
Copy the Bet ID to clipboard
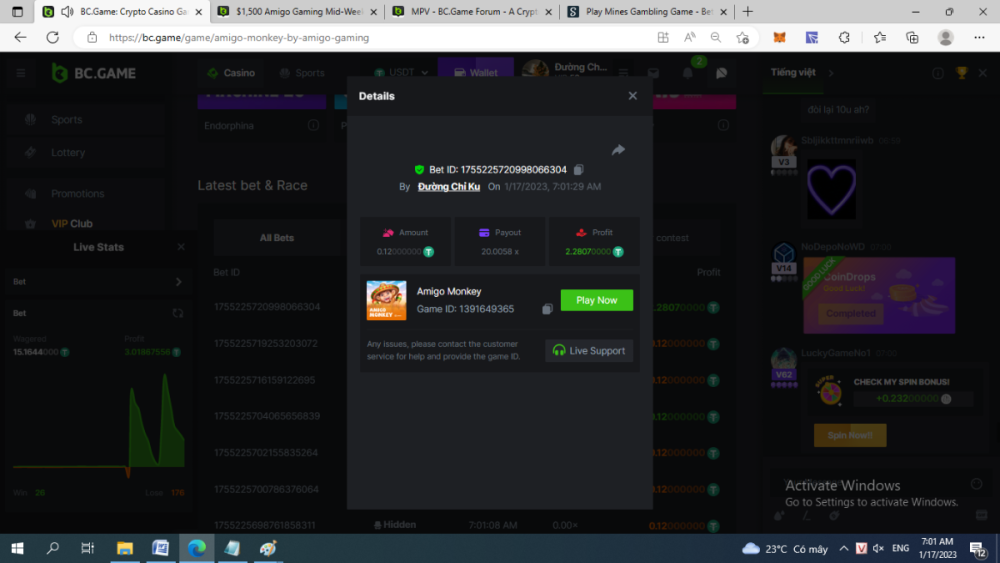(x=579, y=170)
